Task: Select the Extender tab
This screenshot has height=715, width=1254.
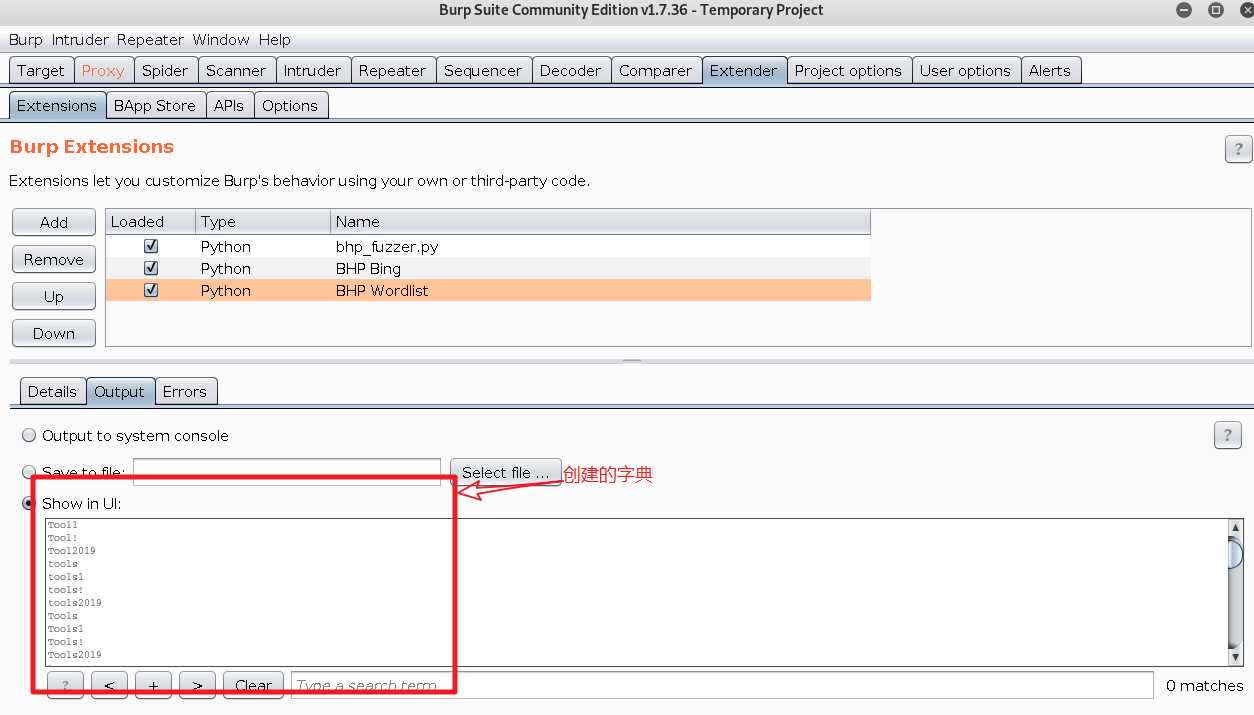Action: (x=743, y=71)
